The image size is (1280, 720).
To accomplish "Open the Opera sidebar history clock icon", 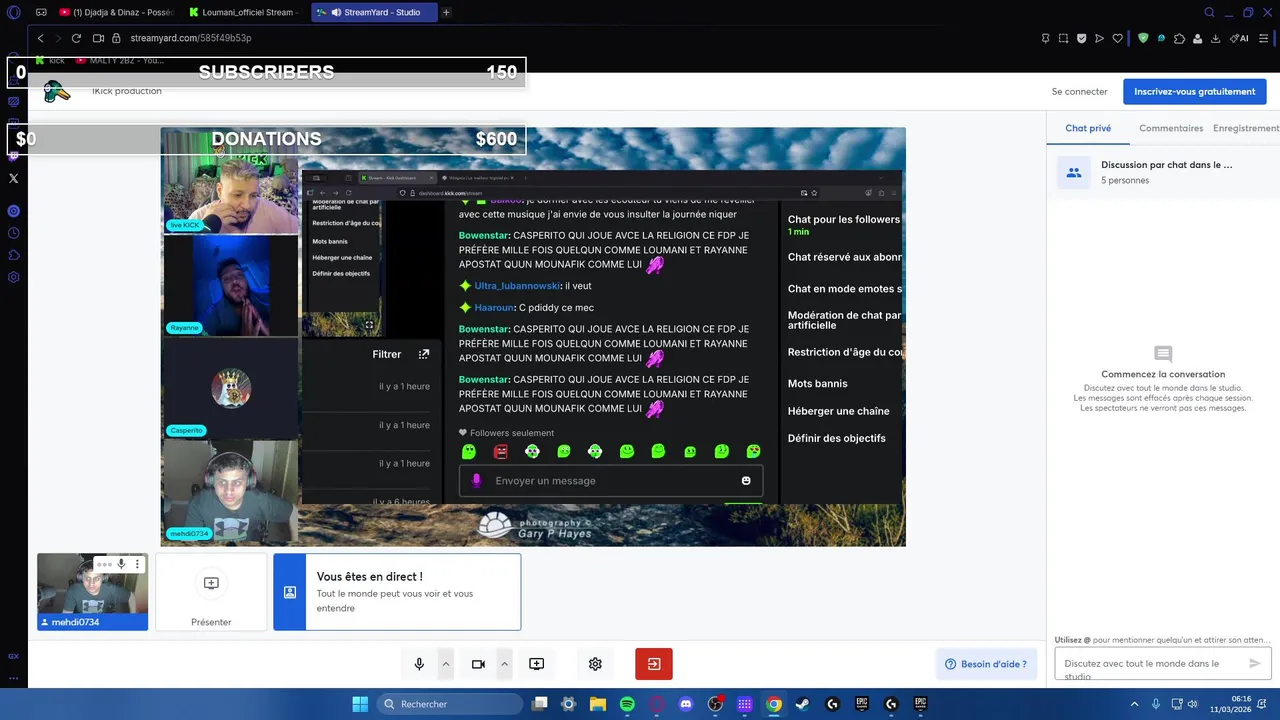I will tap(13, 233).
